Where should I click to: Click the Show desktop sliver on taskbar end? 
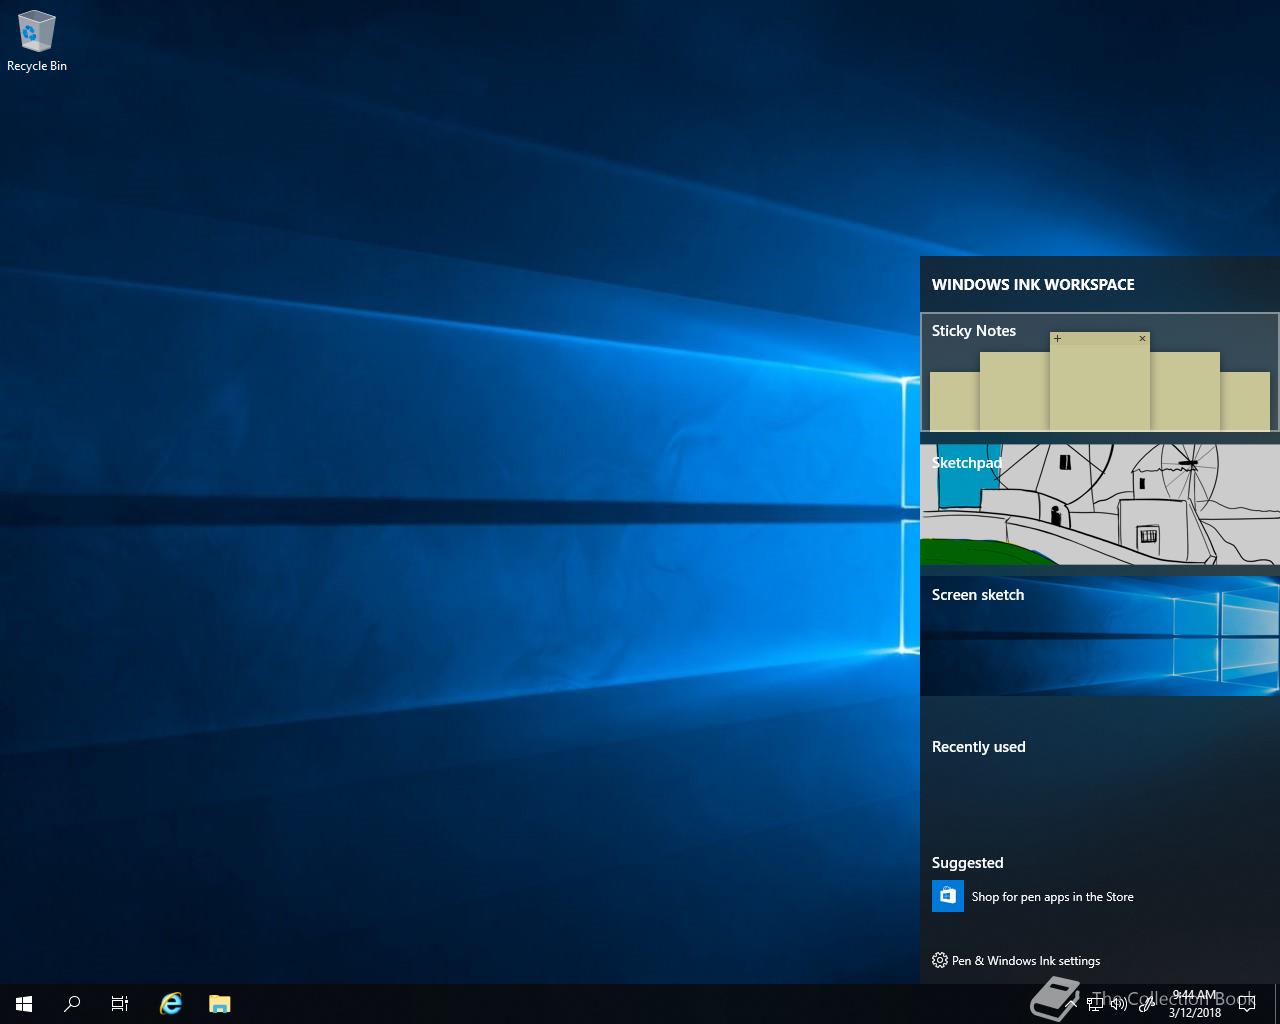1277,1004
